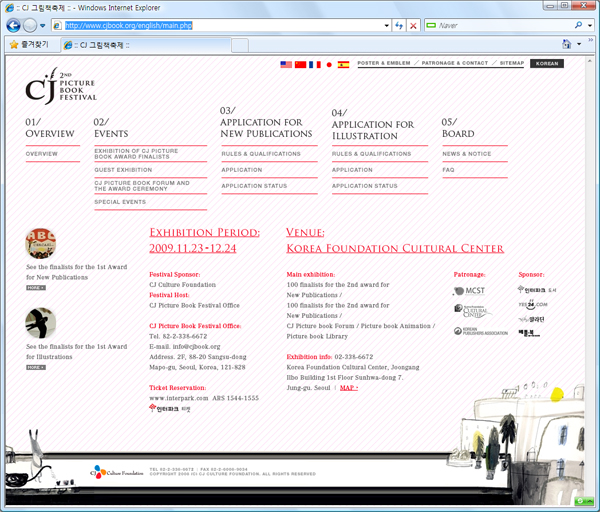Select the Japanese flag language icon
Image resolution: width=600 pixels, height=512 pixels.
(x=329, y=64)
